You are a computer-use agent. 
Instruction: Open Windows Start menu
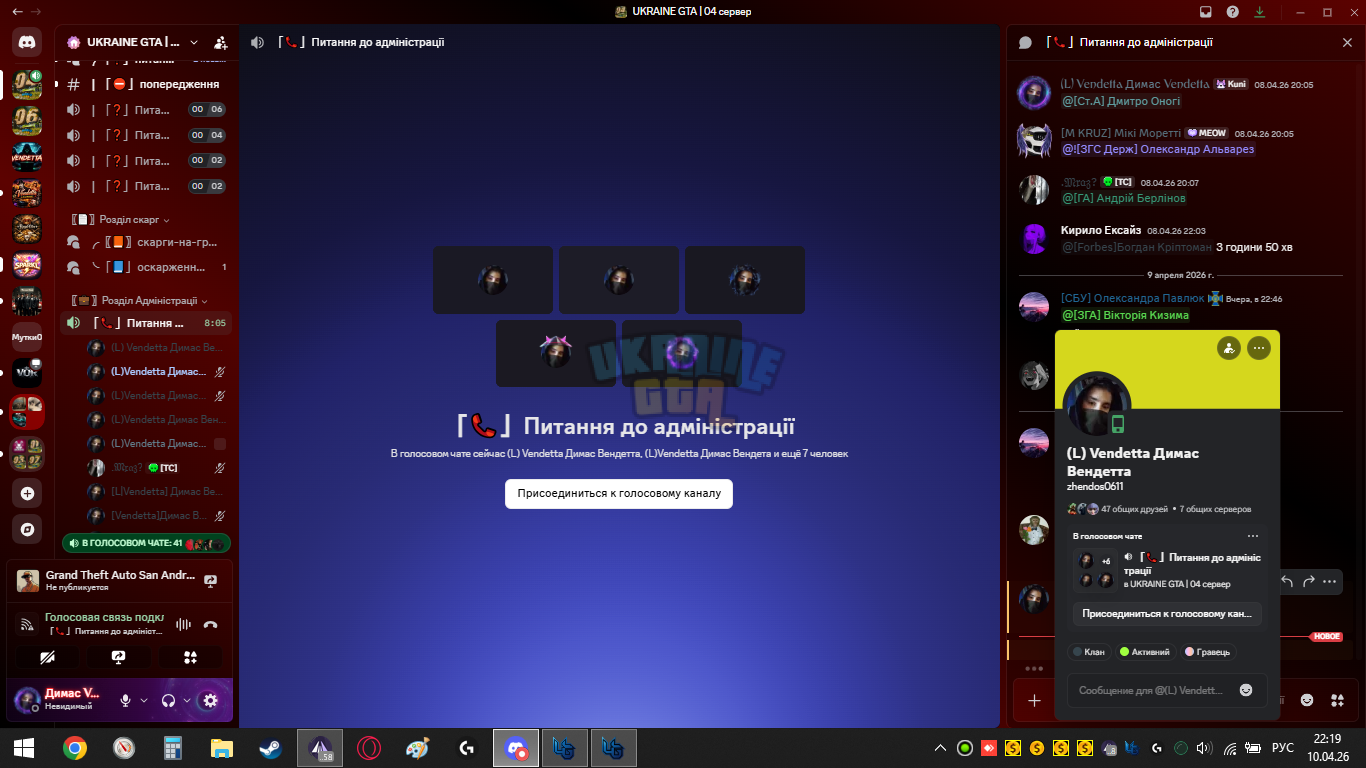pyautogui.click(x=24, y=748)
